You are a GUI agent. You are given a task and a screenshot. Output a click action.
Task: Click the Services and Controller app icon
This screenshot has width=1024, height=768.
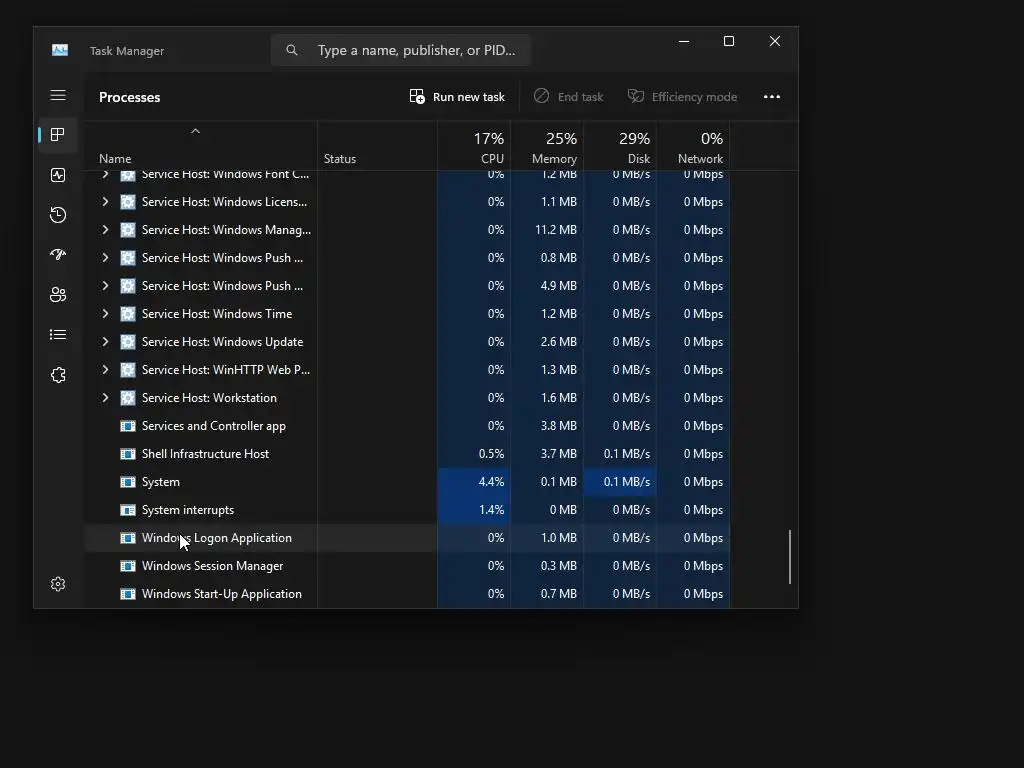click(x=128, y=426)
